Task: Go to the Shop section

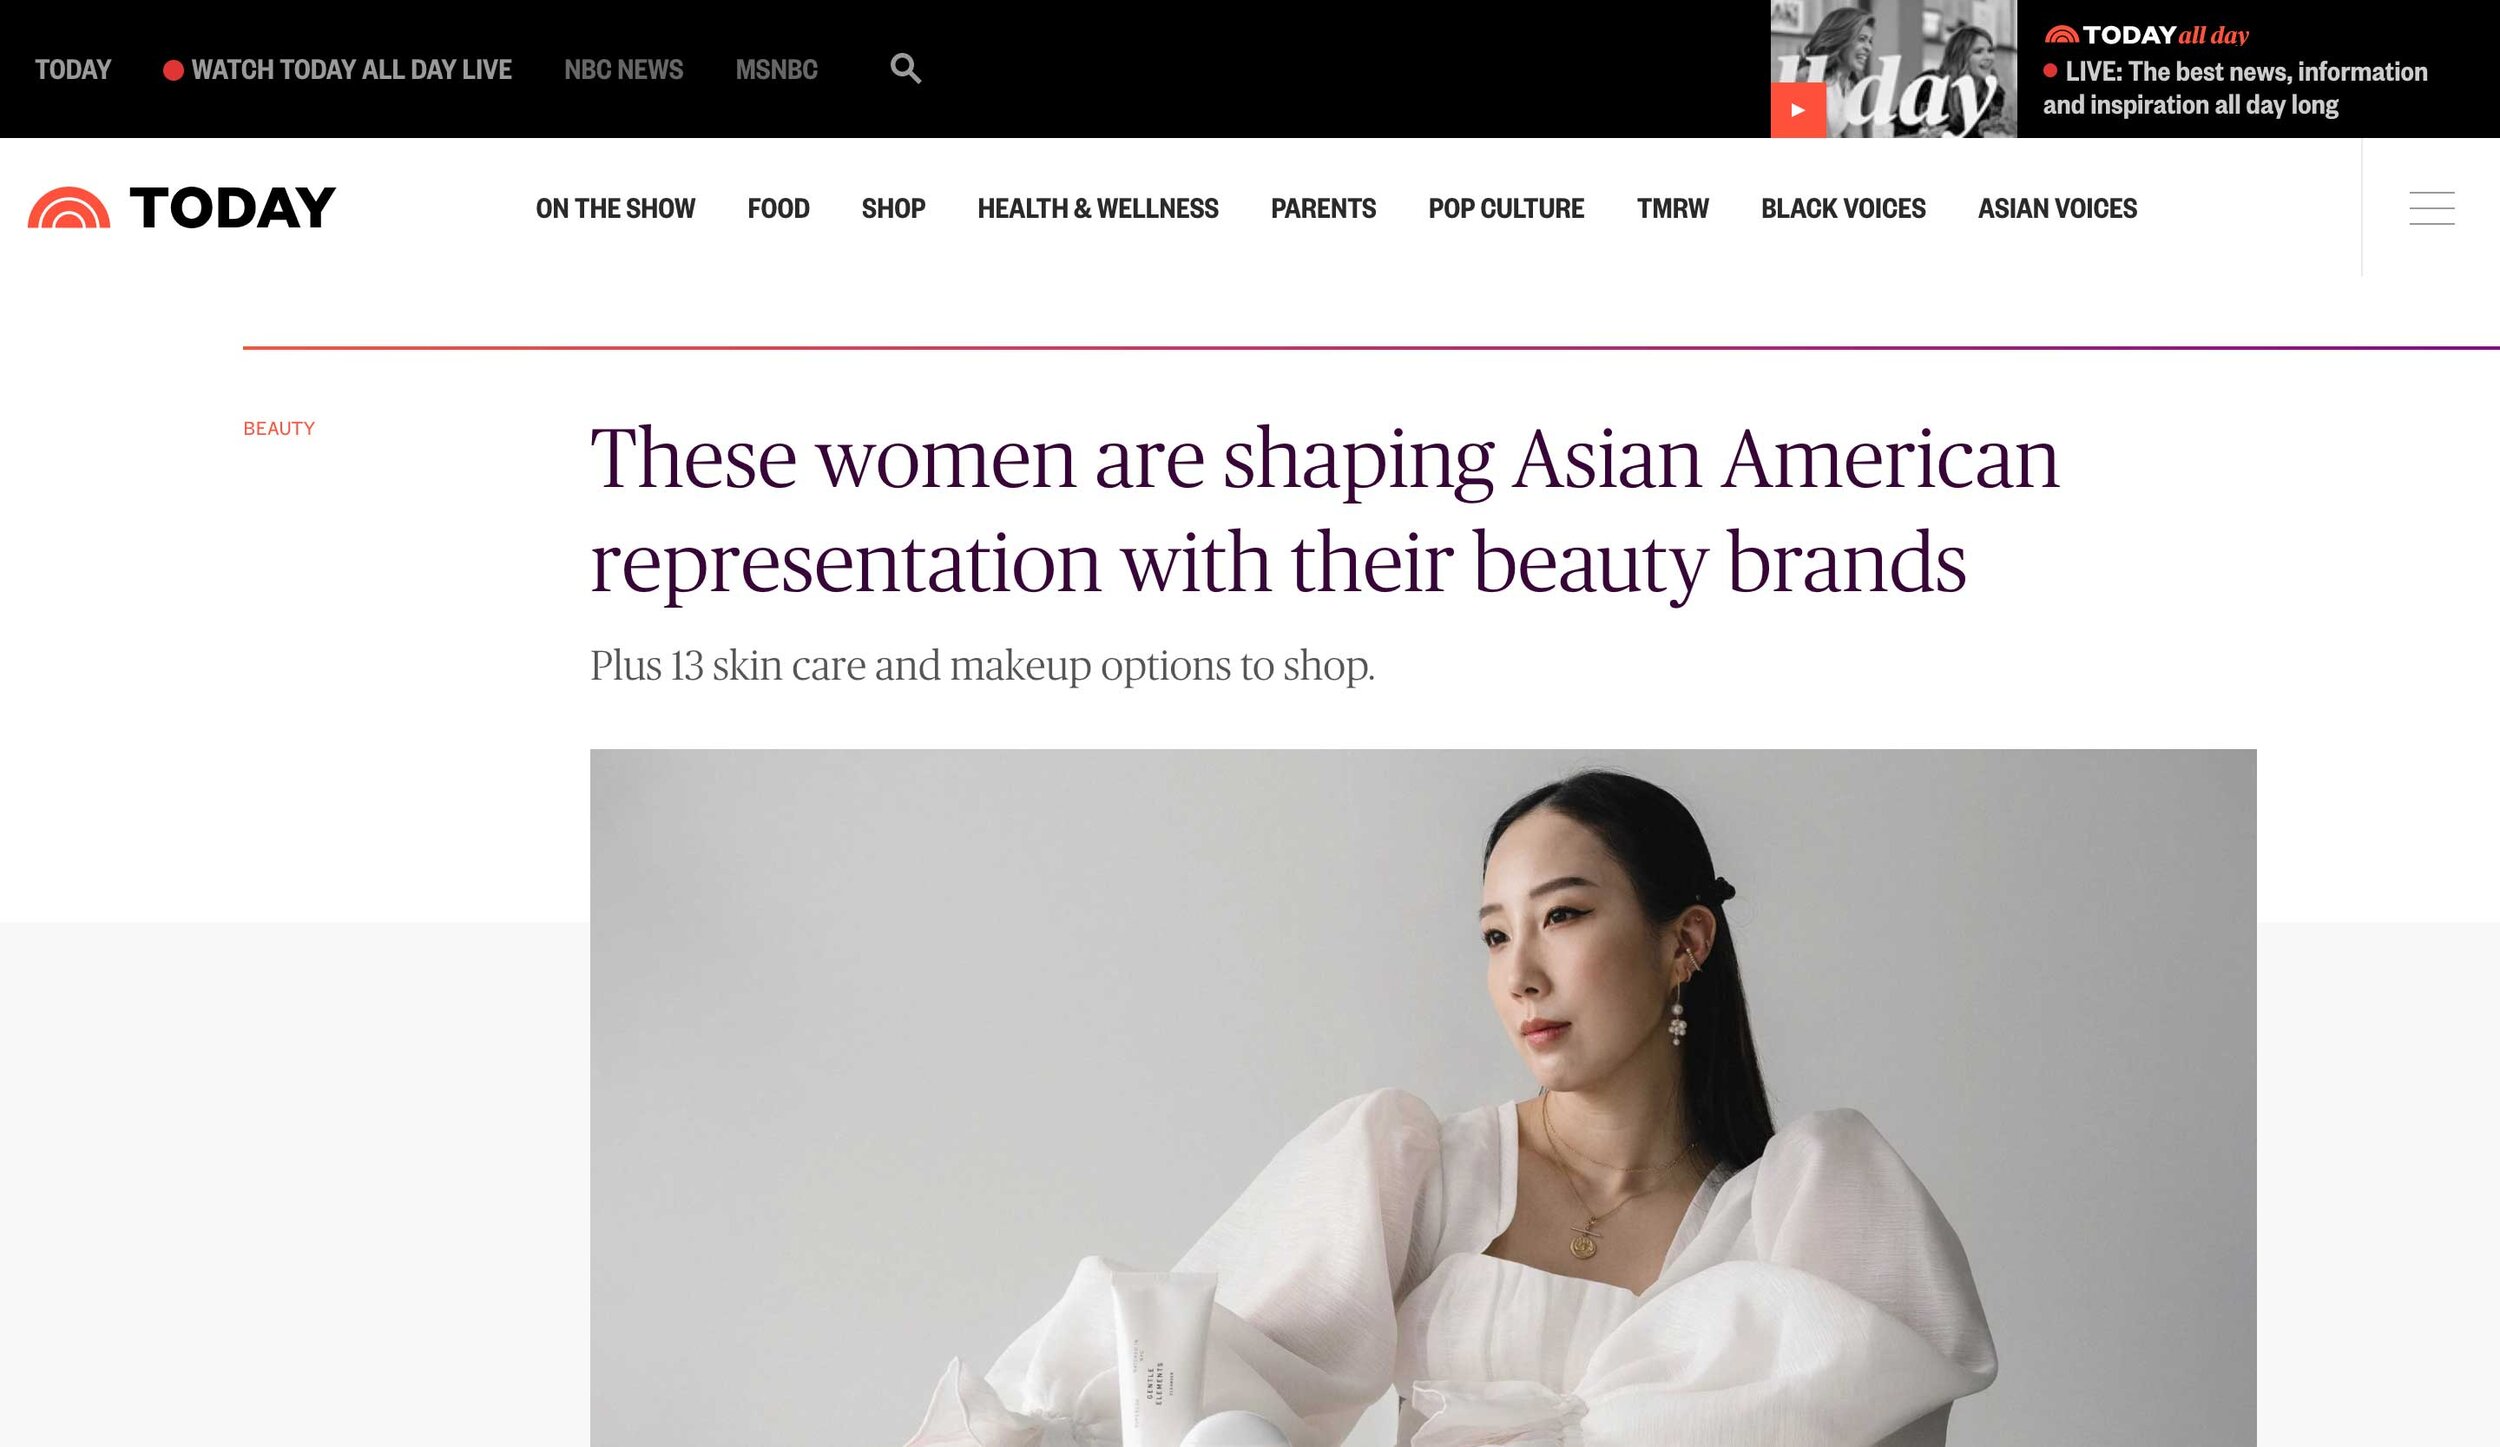Action: click(893, 208)
